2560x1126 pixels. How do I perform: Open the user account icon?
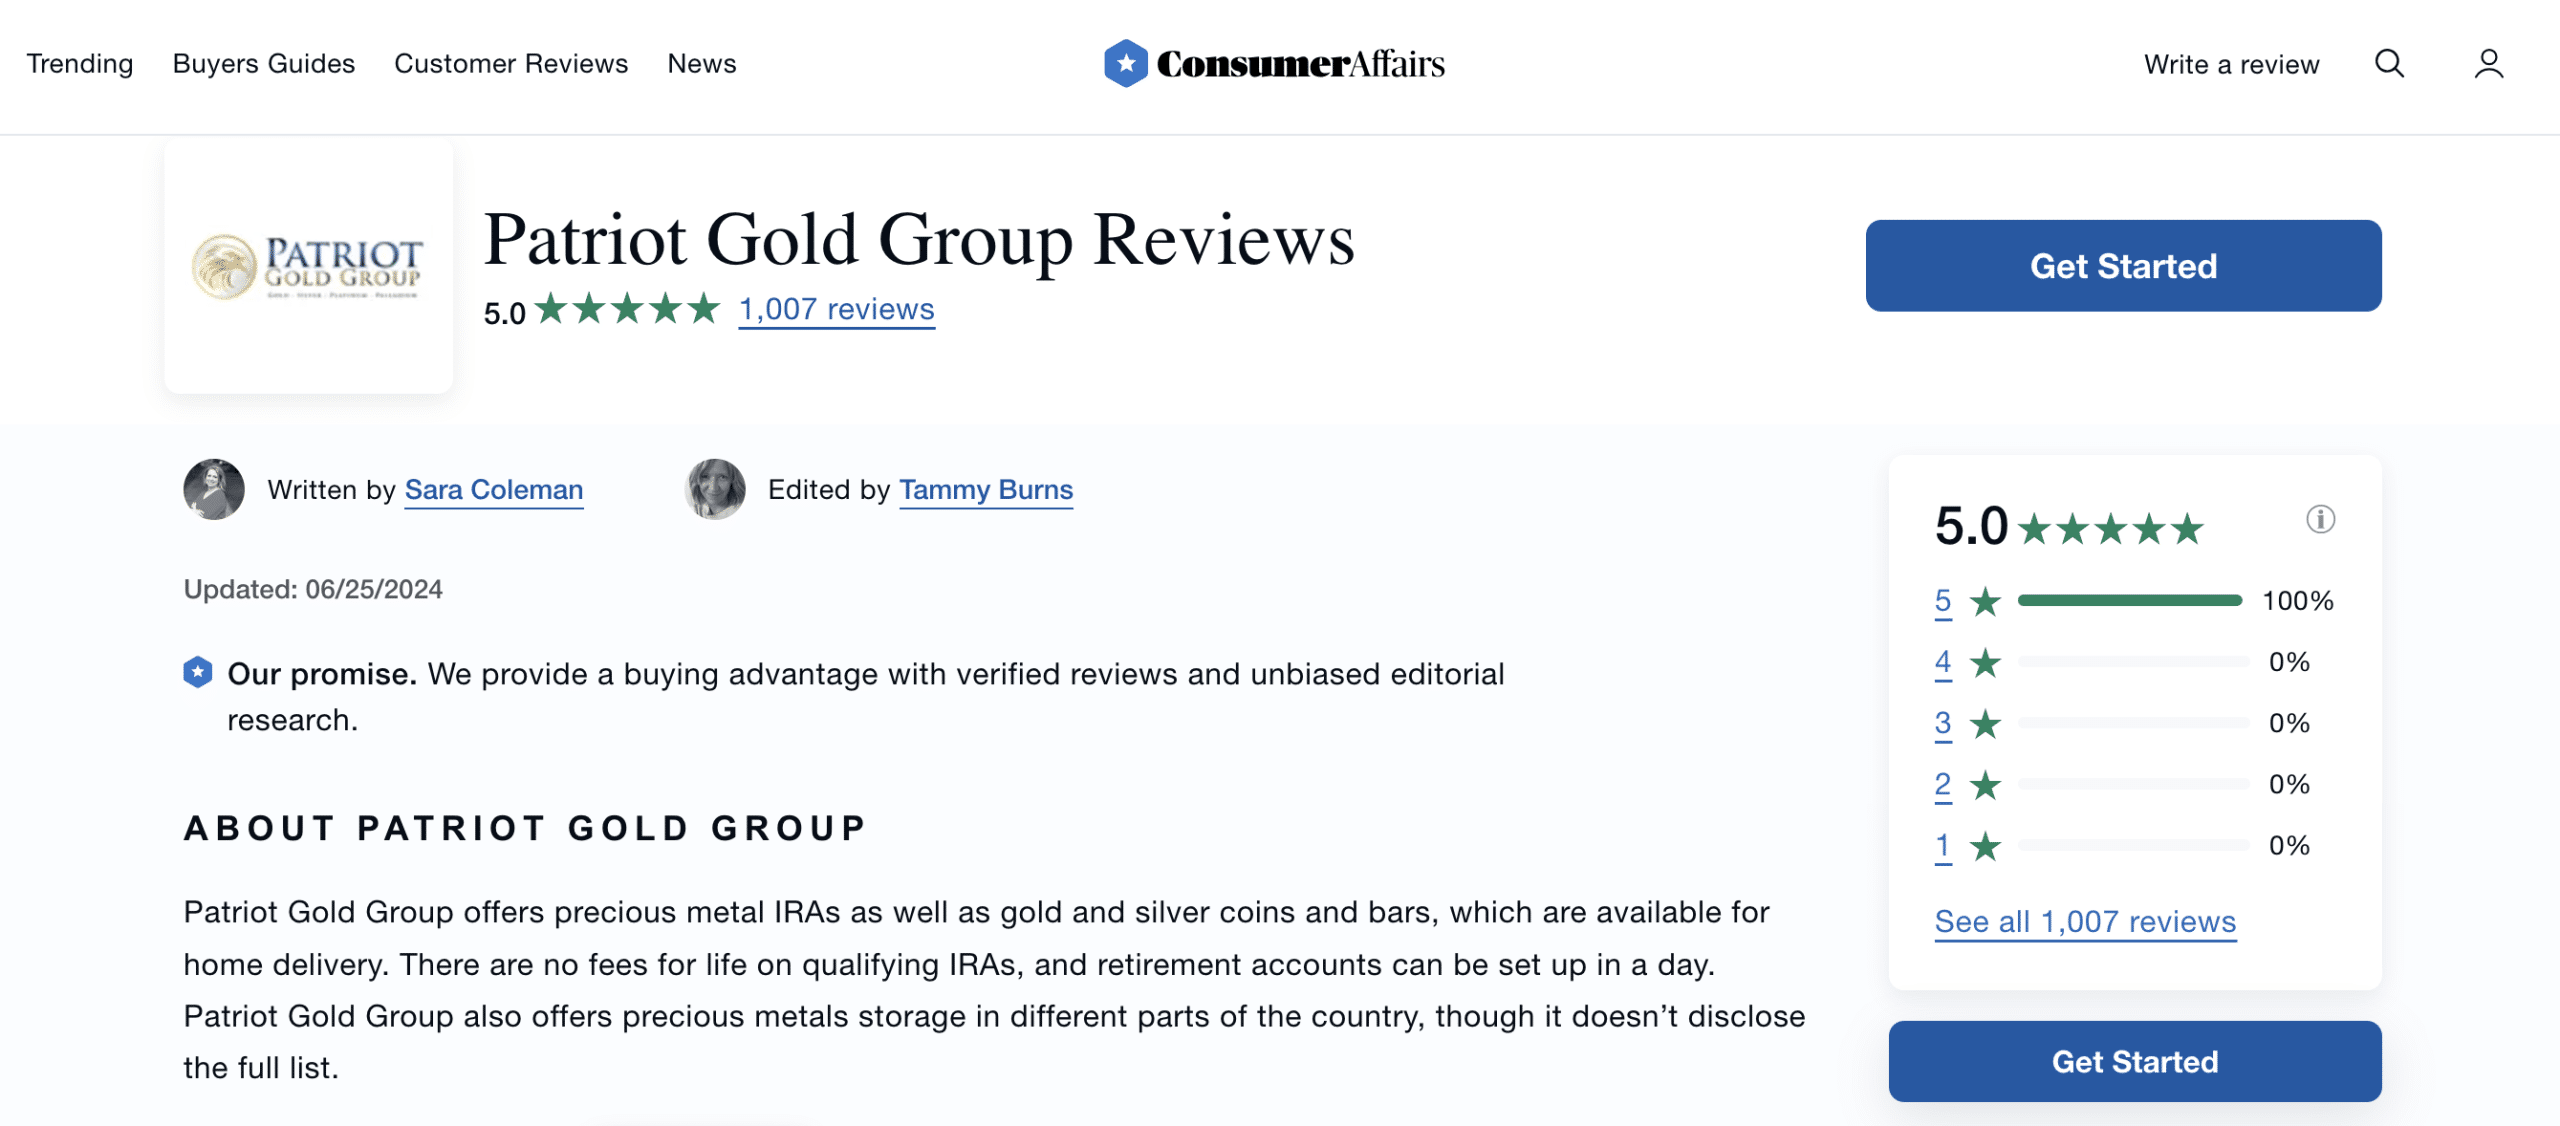2488,63
